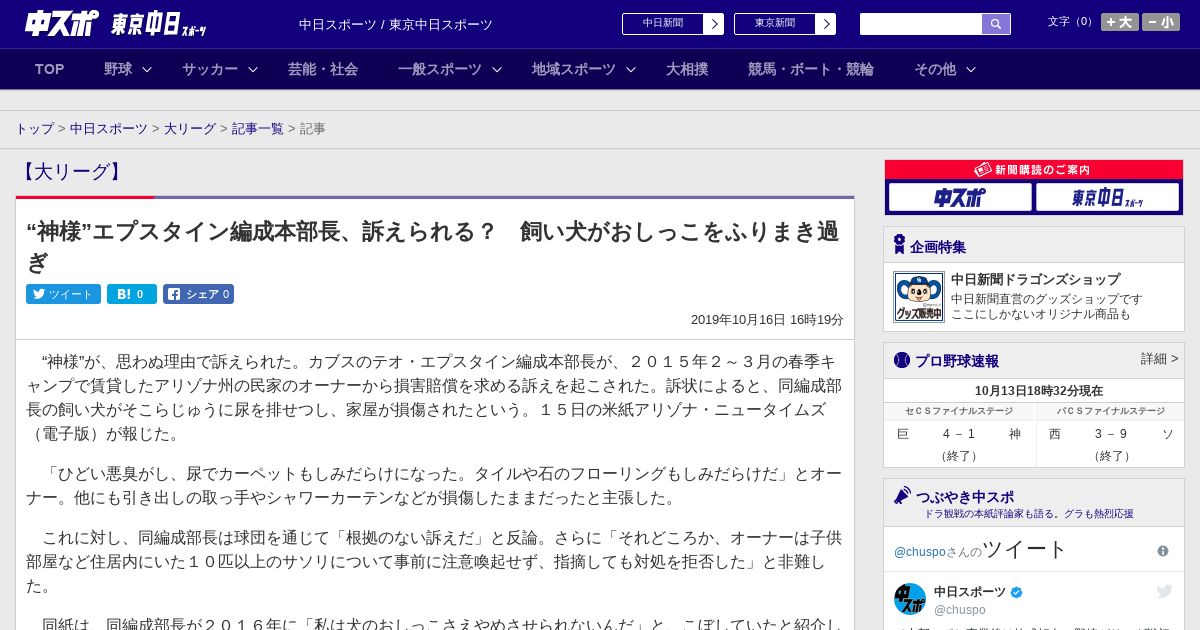Go to 中日スポーツ in the breadcrumb

tap(109, 129)
